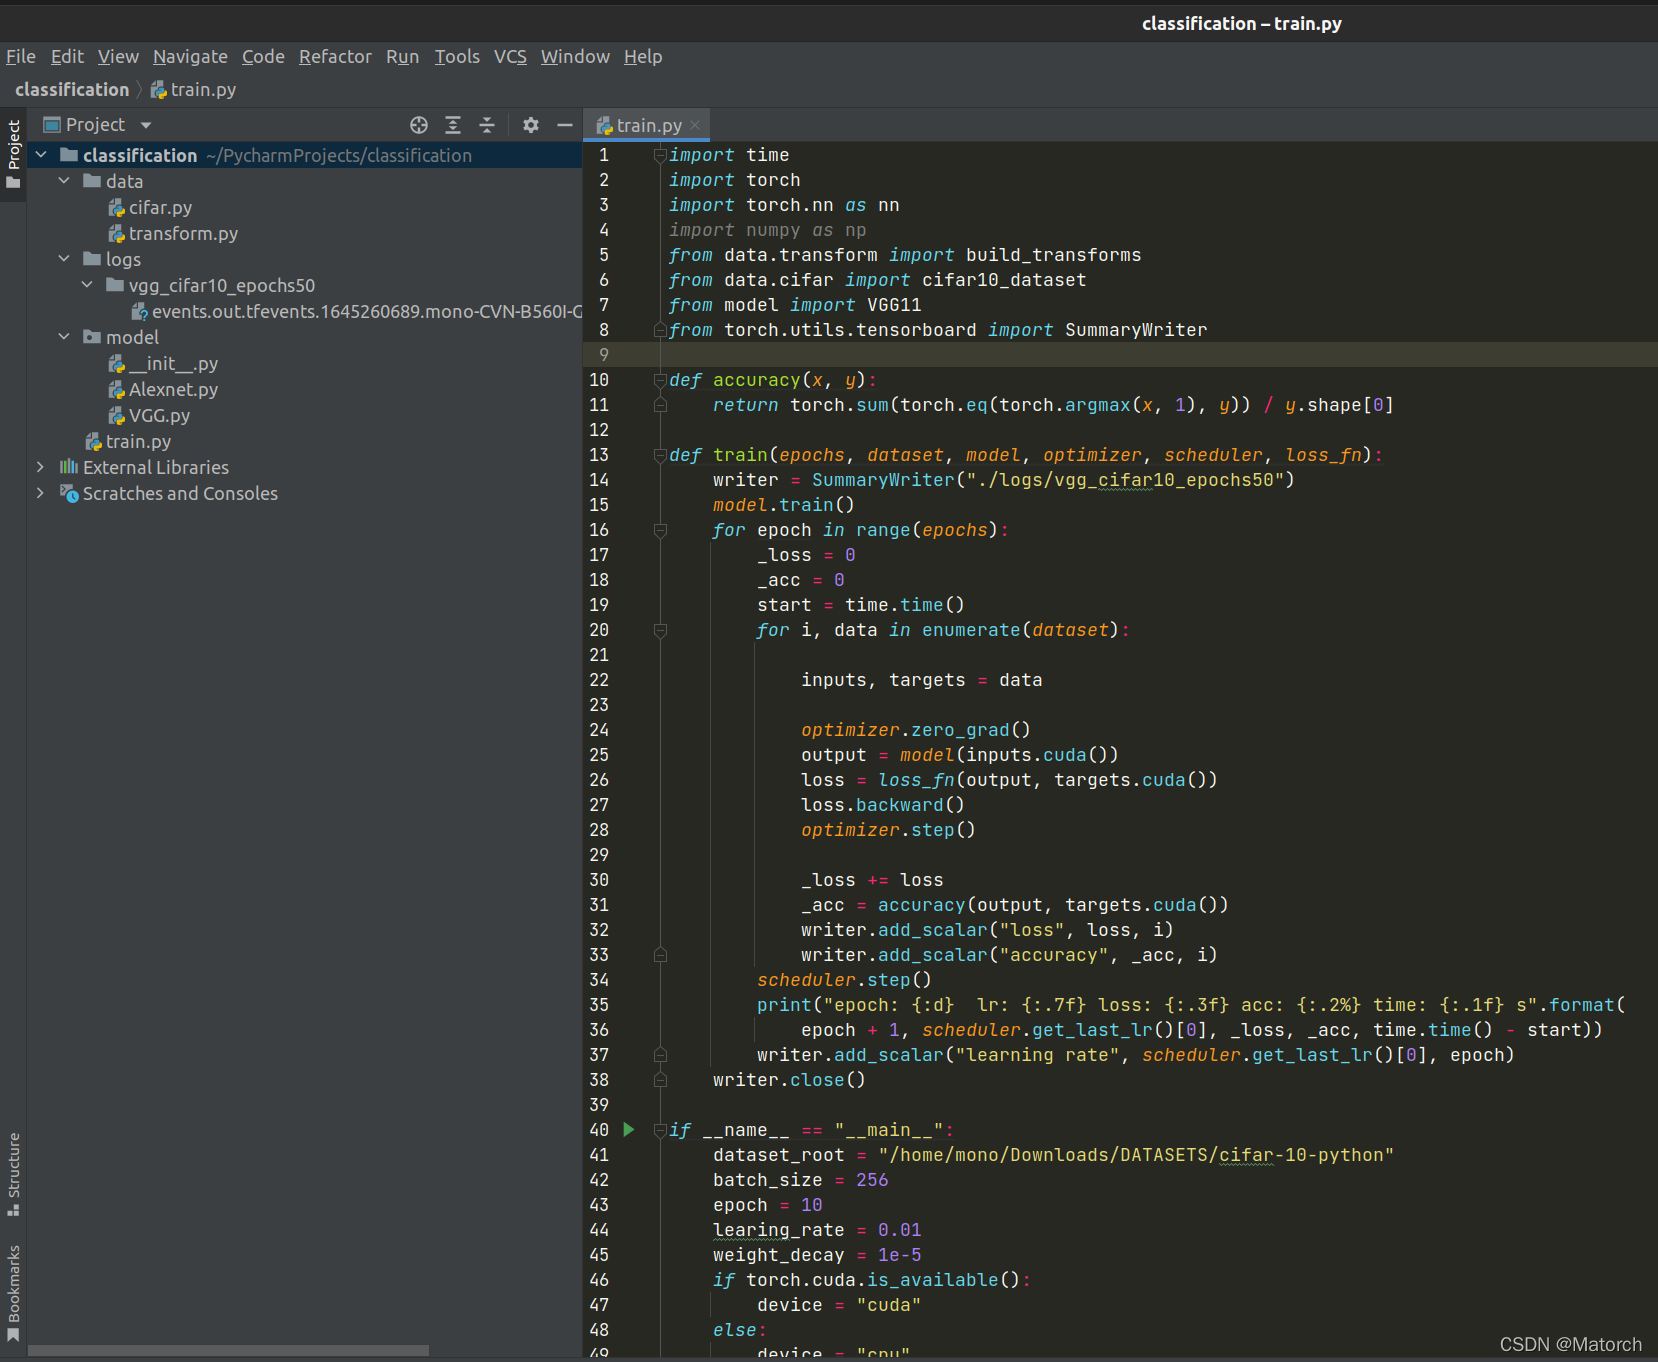Click the Expand All icon
Screen dimensions: 1658x1362
tap(453, 125)
